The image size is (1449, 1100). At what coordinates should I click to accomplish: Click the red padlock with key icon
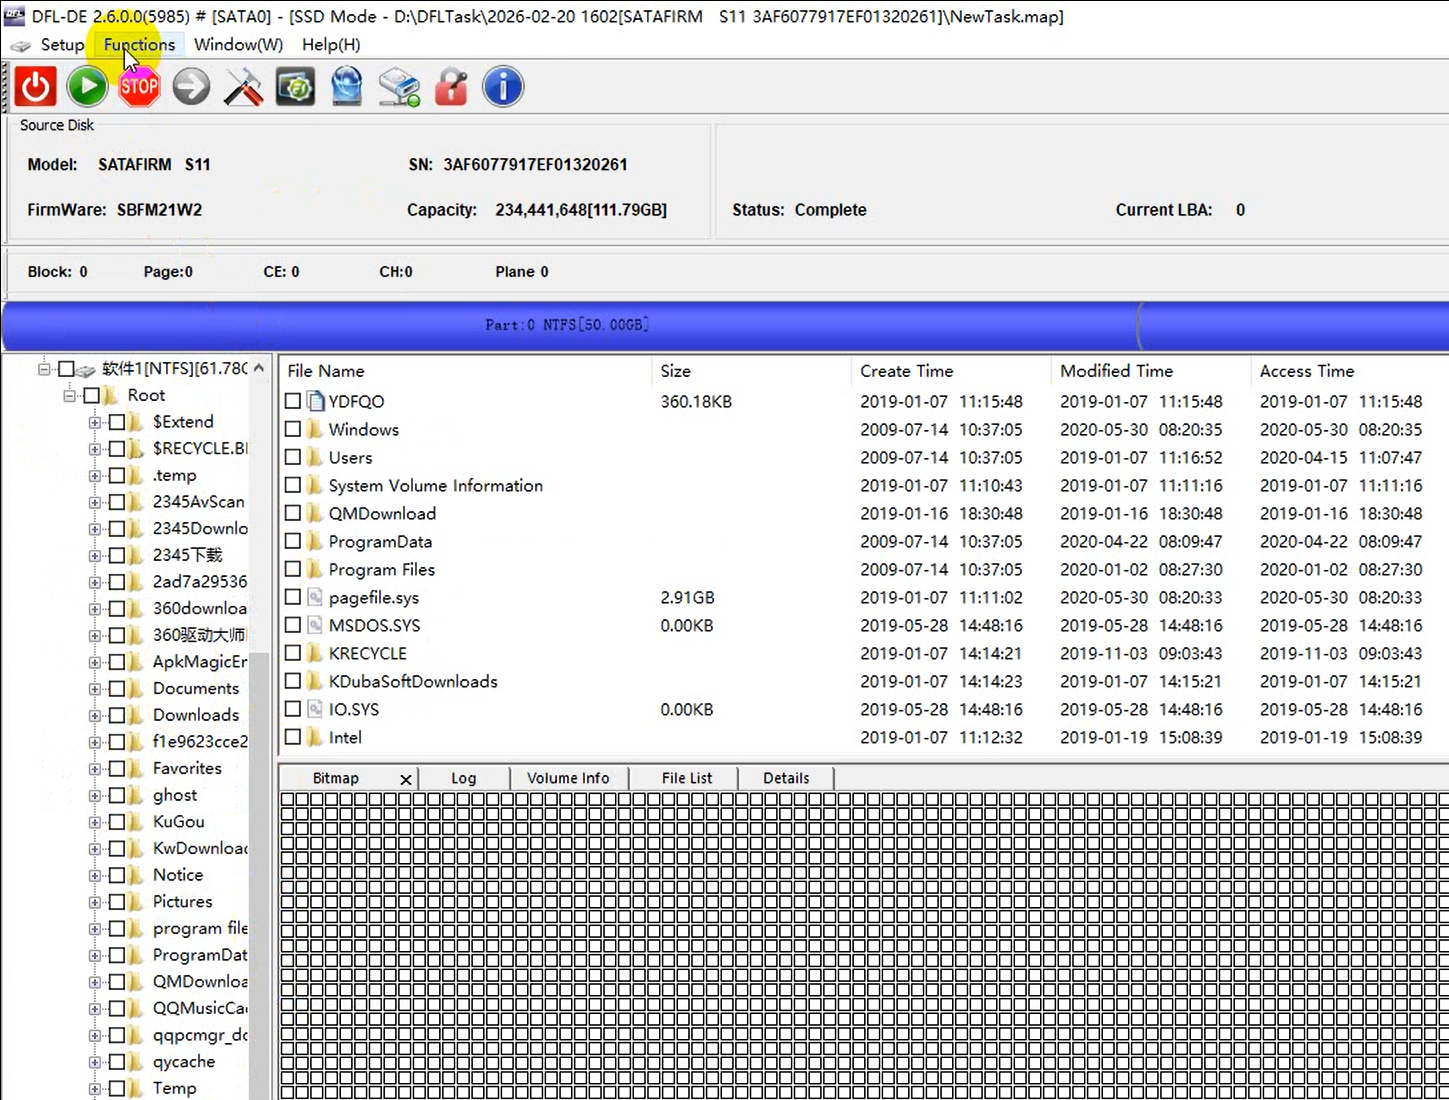[451, 87]
